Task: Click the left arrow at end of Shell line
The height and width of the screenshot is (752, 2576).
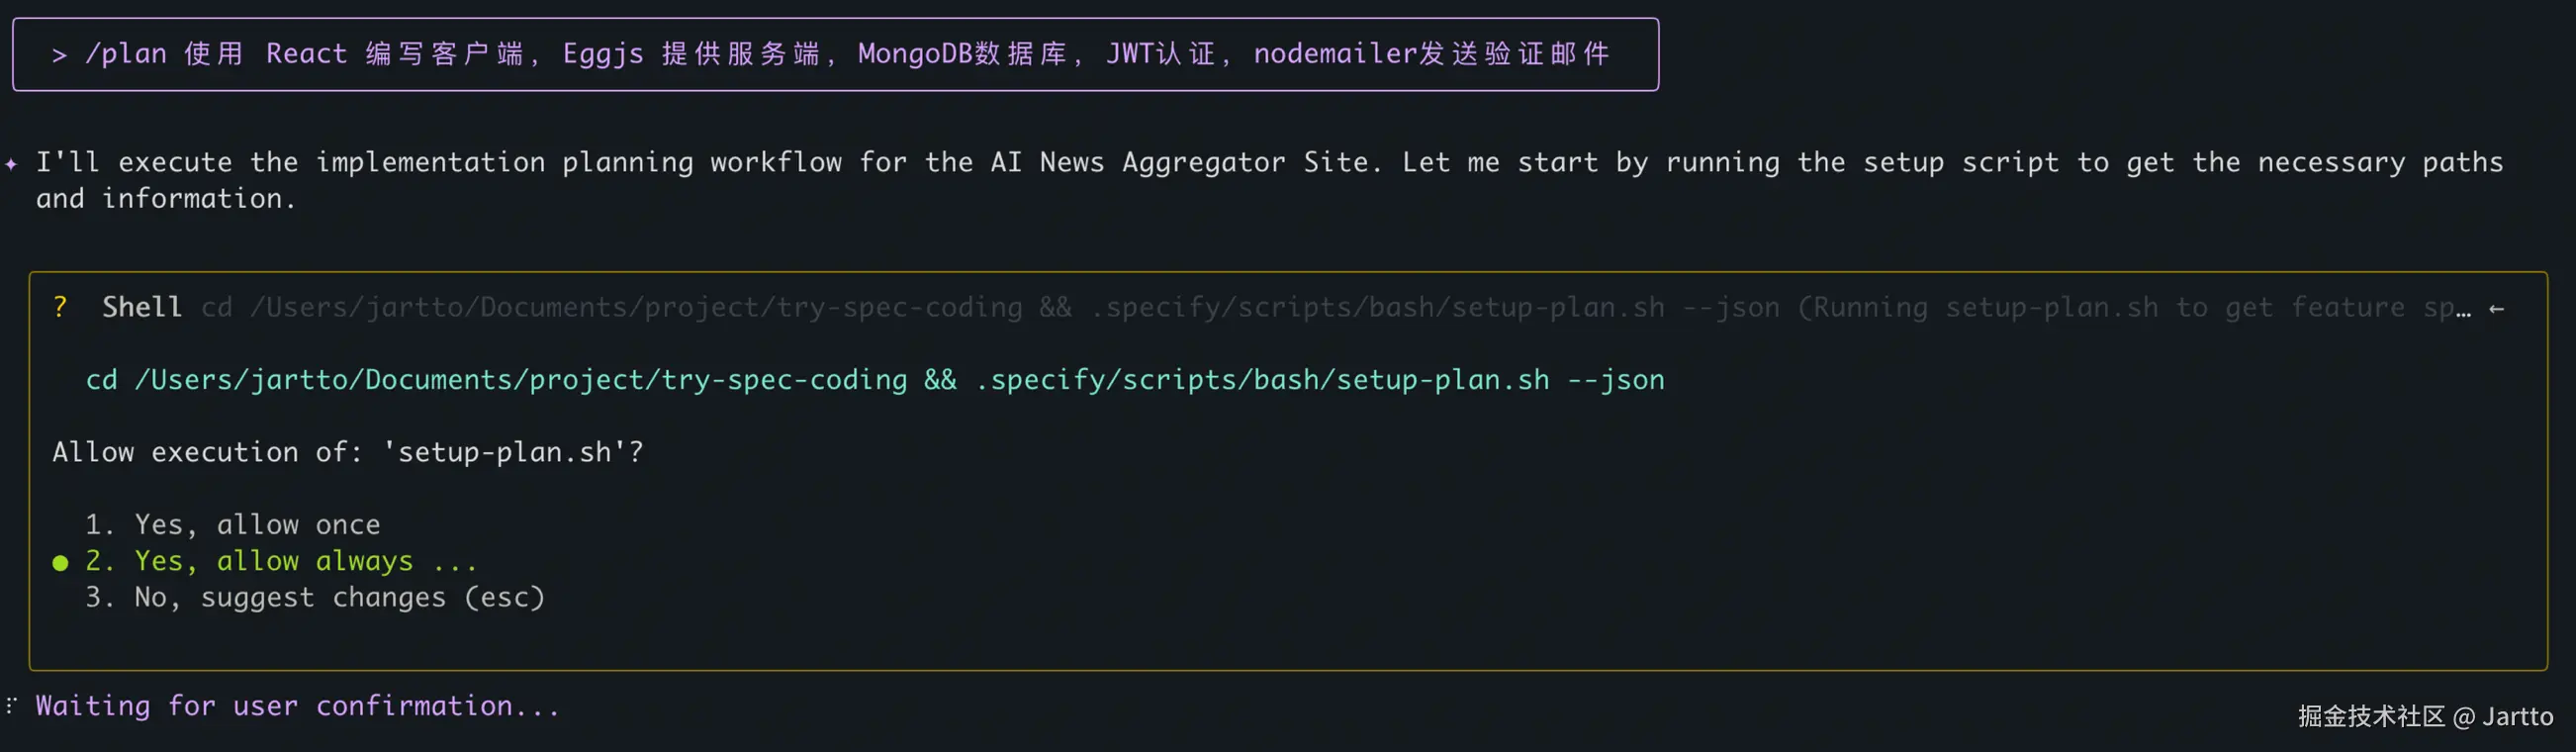Action: [2496, 309]
